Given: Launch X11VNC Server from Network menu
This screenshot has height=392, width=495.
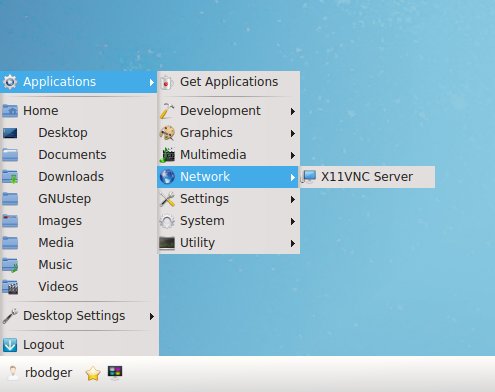Looking at the screenshot, I should [x=367, y=177].
